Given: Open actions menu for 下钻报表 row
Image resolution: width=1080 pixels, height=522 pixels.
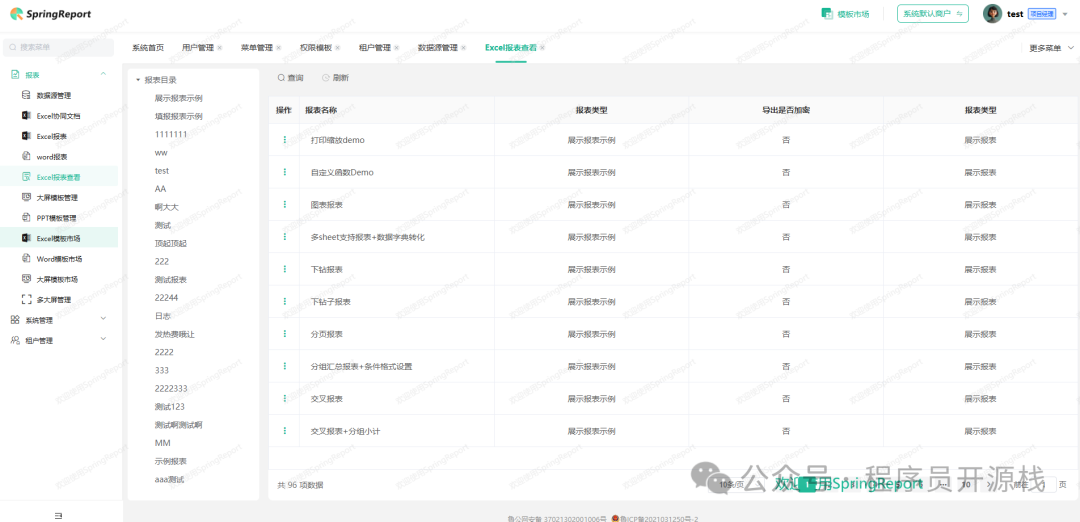Looking at the screenshot, I should click(284, 269).
